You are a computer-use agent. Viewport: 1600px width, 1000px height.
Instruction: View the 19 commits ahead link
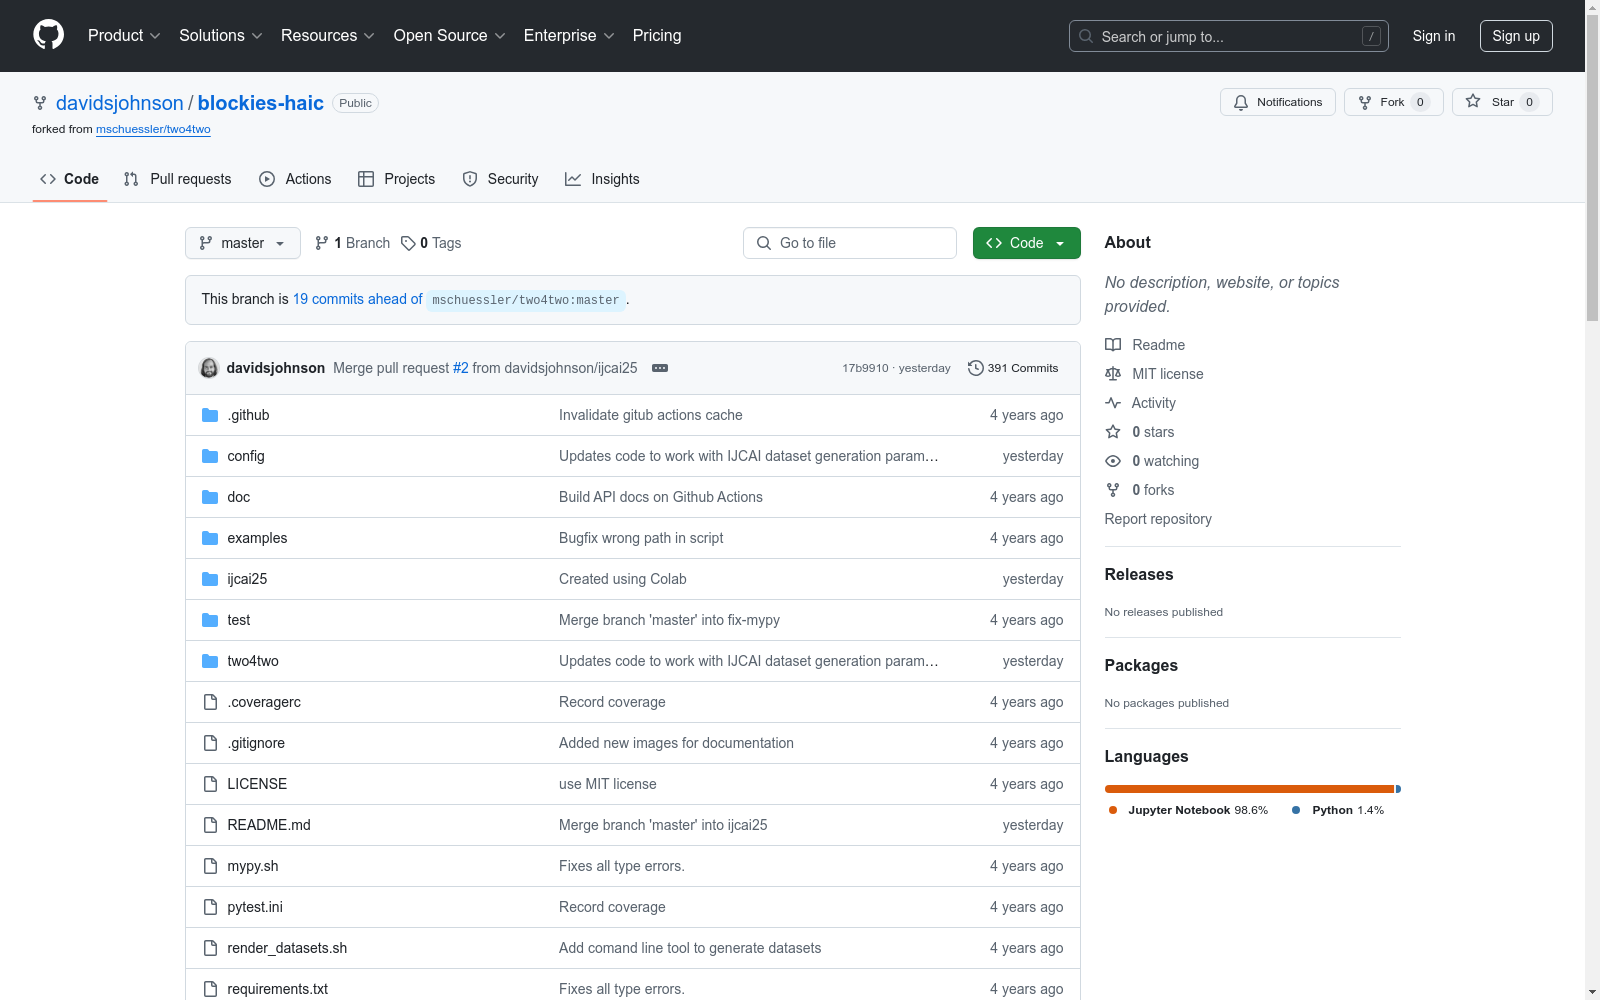358,299
